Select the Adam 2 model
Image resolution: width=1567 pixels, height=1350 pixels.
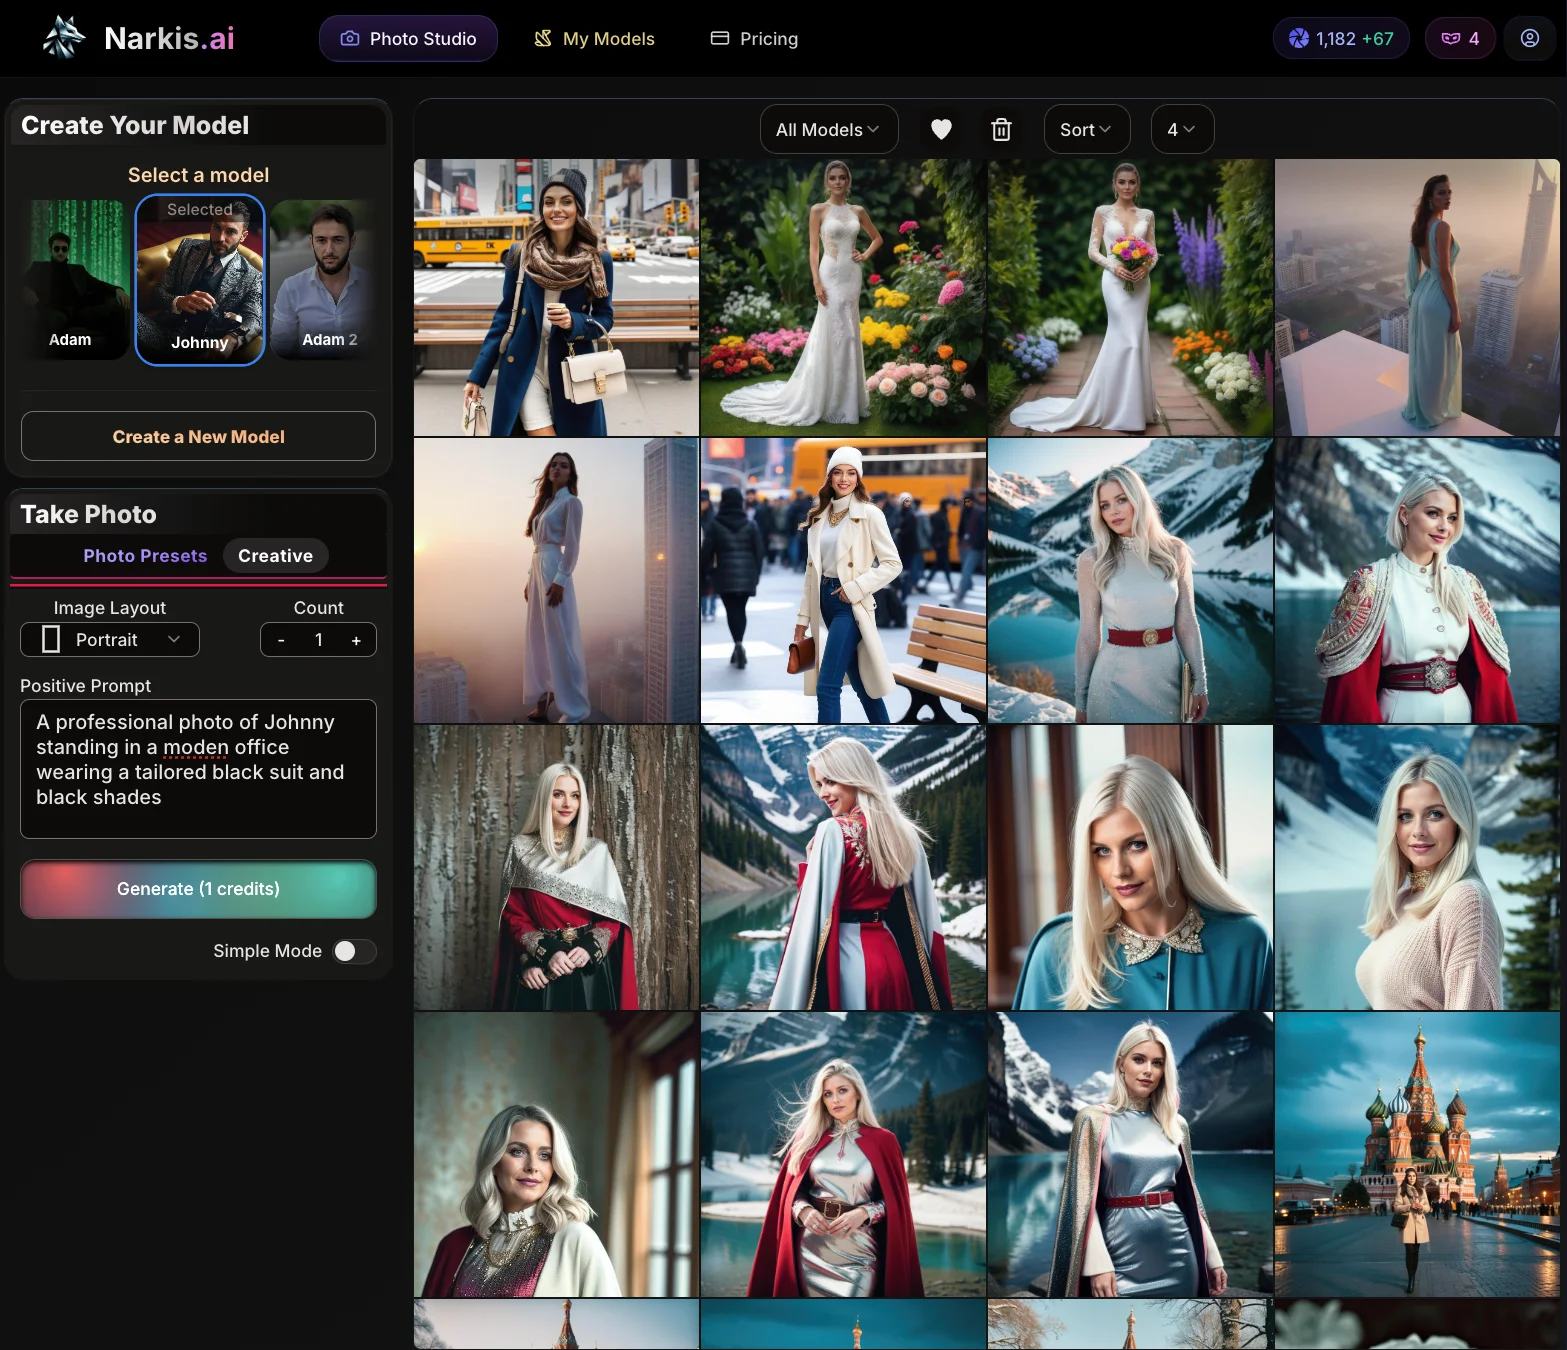323,279
